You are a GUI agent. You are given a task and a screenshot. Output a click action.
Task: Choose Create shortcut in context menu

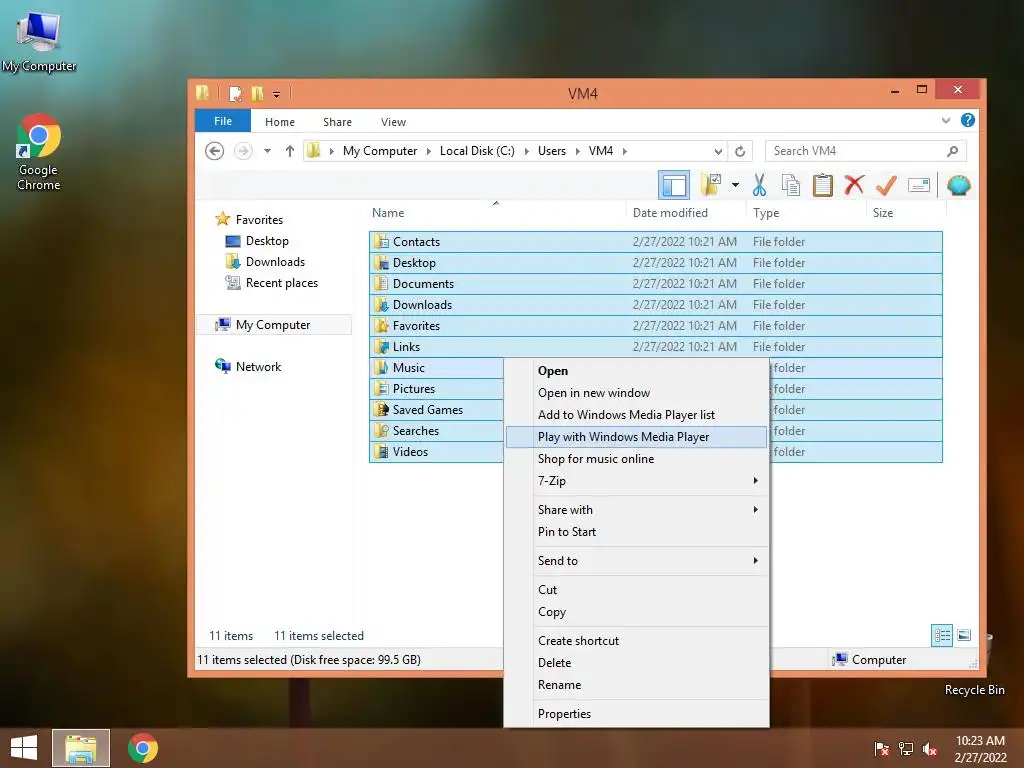point(636,641)
